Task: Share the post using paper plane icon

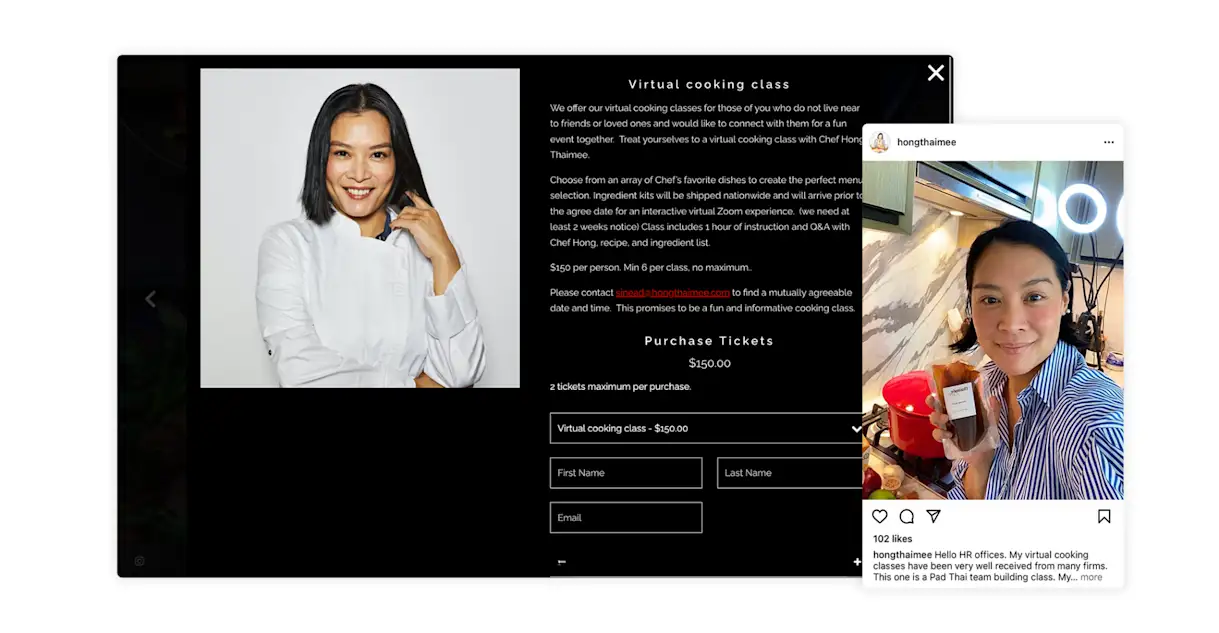Action: coord(934,517)
